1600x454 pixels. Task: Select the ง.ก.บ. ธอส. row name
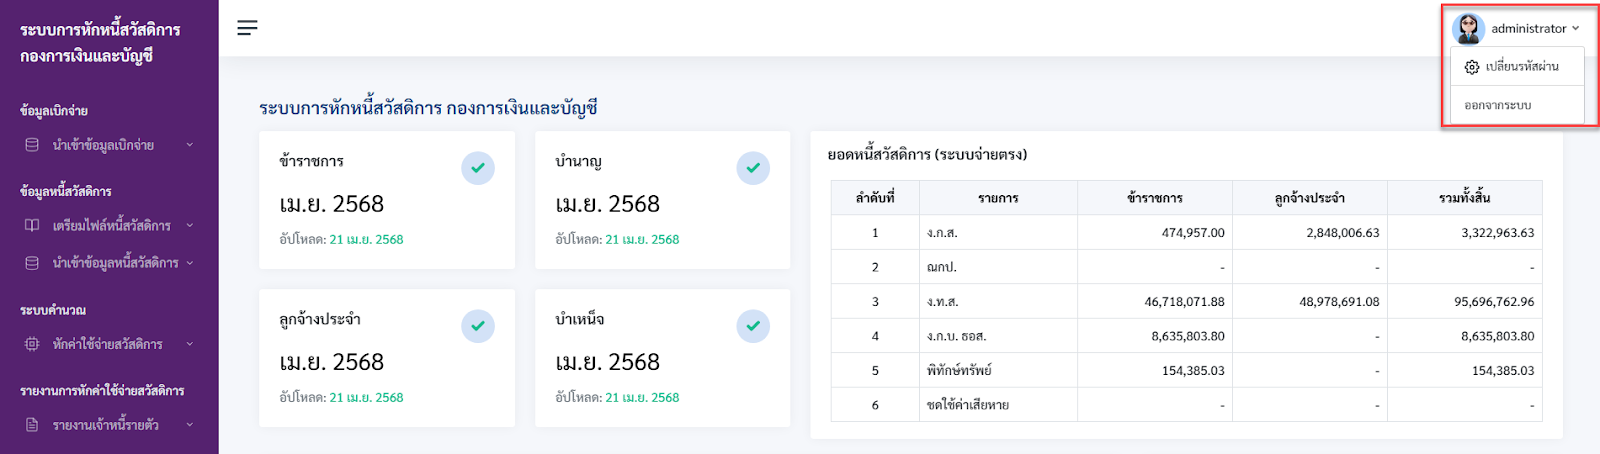[x=957, y=336]
